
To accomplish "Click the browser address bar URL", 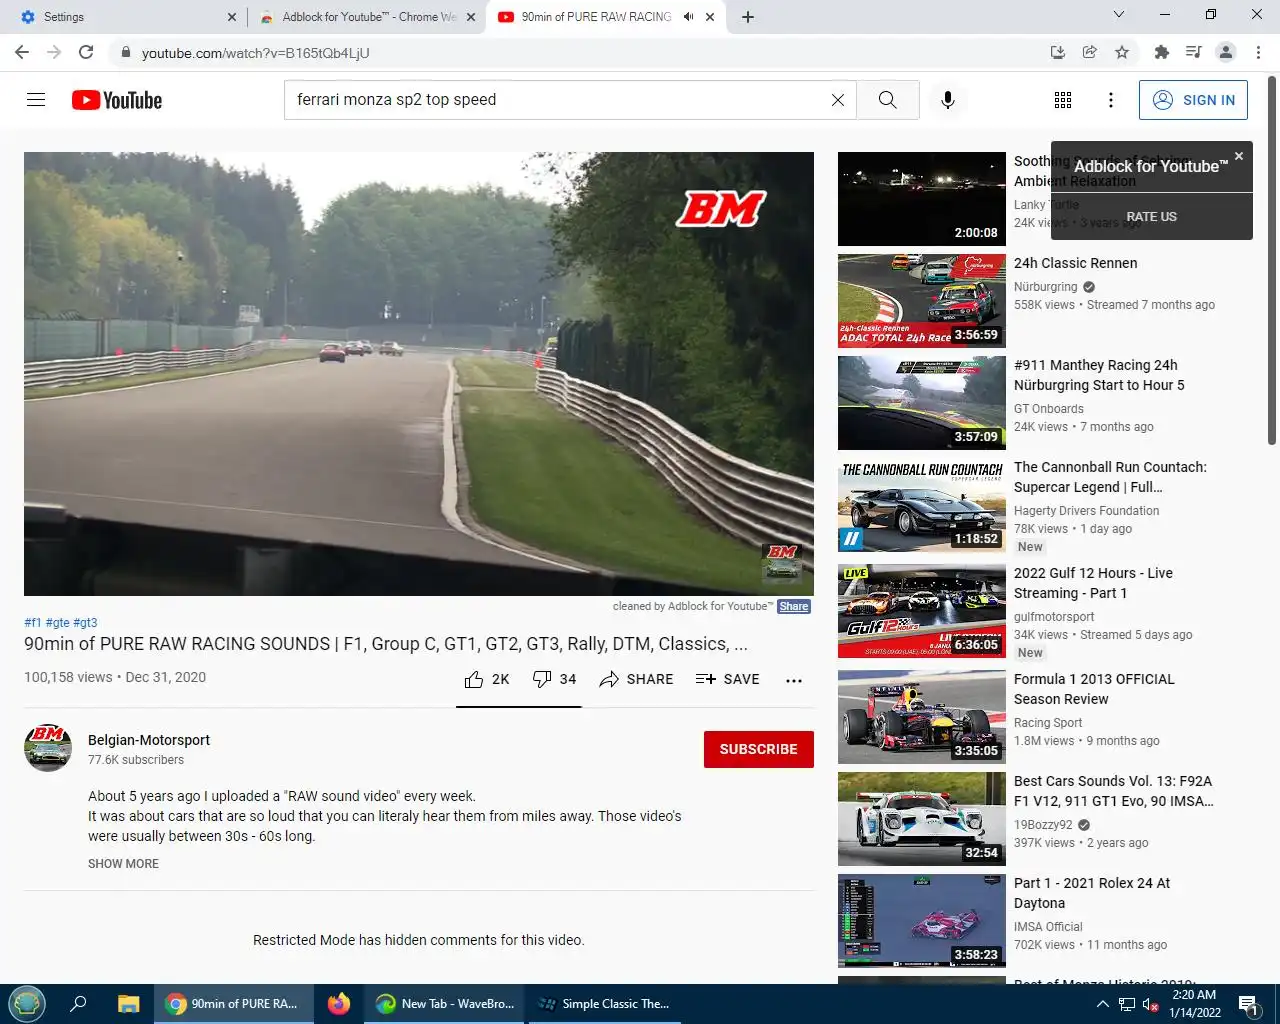I will click(x=256, y=53).
